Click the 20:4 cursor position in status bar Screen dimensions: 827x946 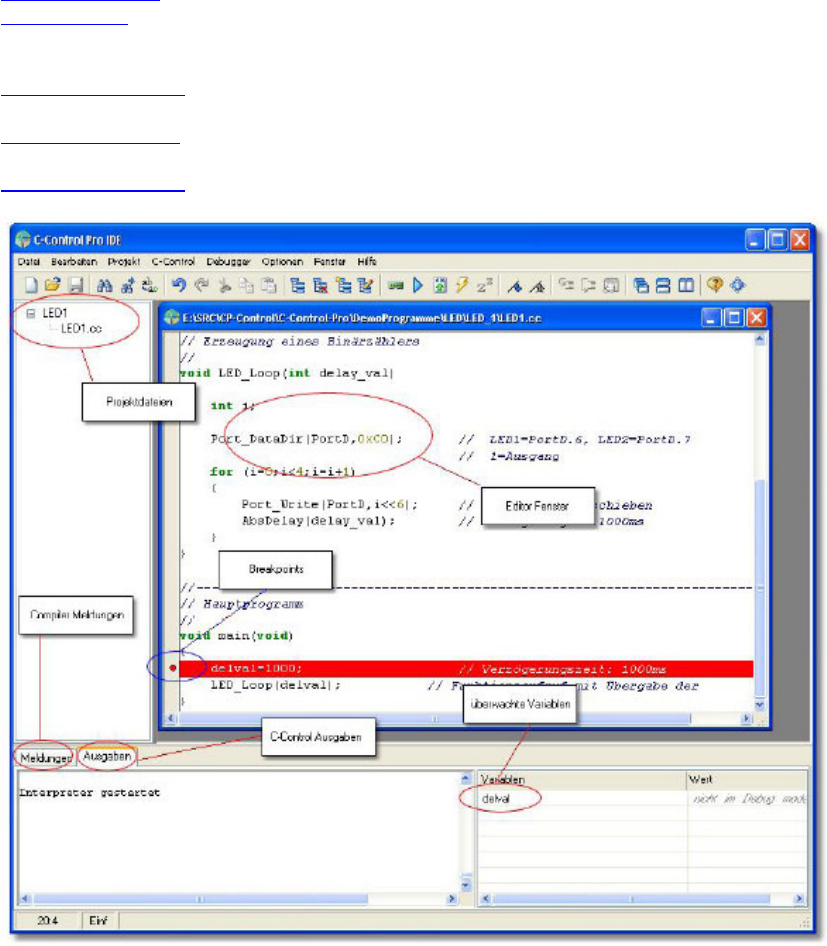[x=48, y=921]
